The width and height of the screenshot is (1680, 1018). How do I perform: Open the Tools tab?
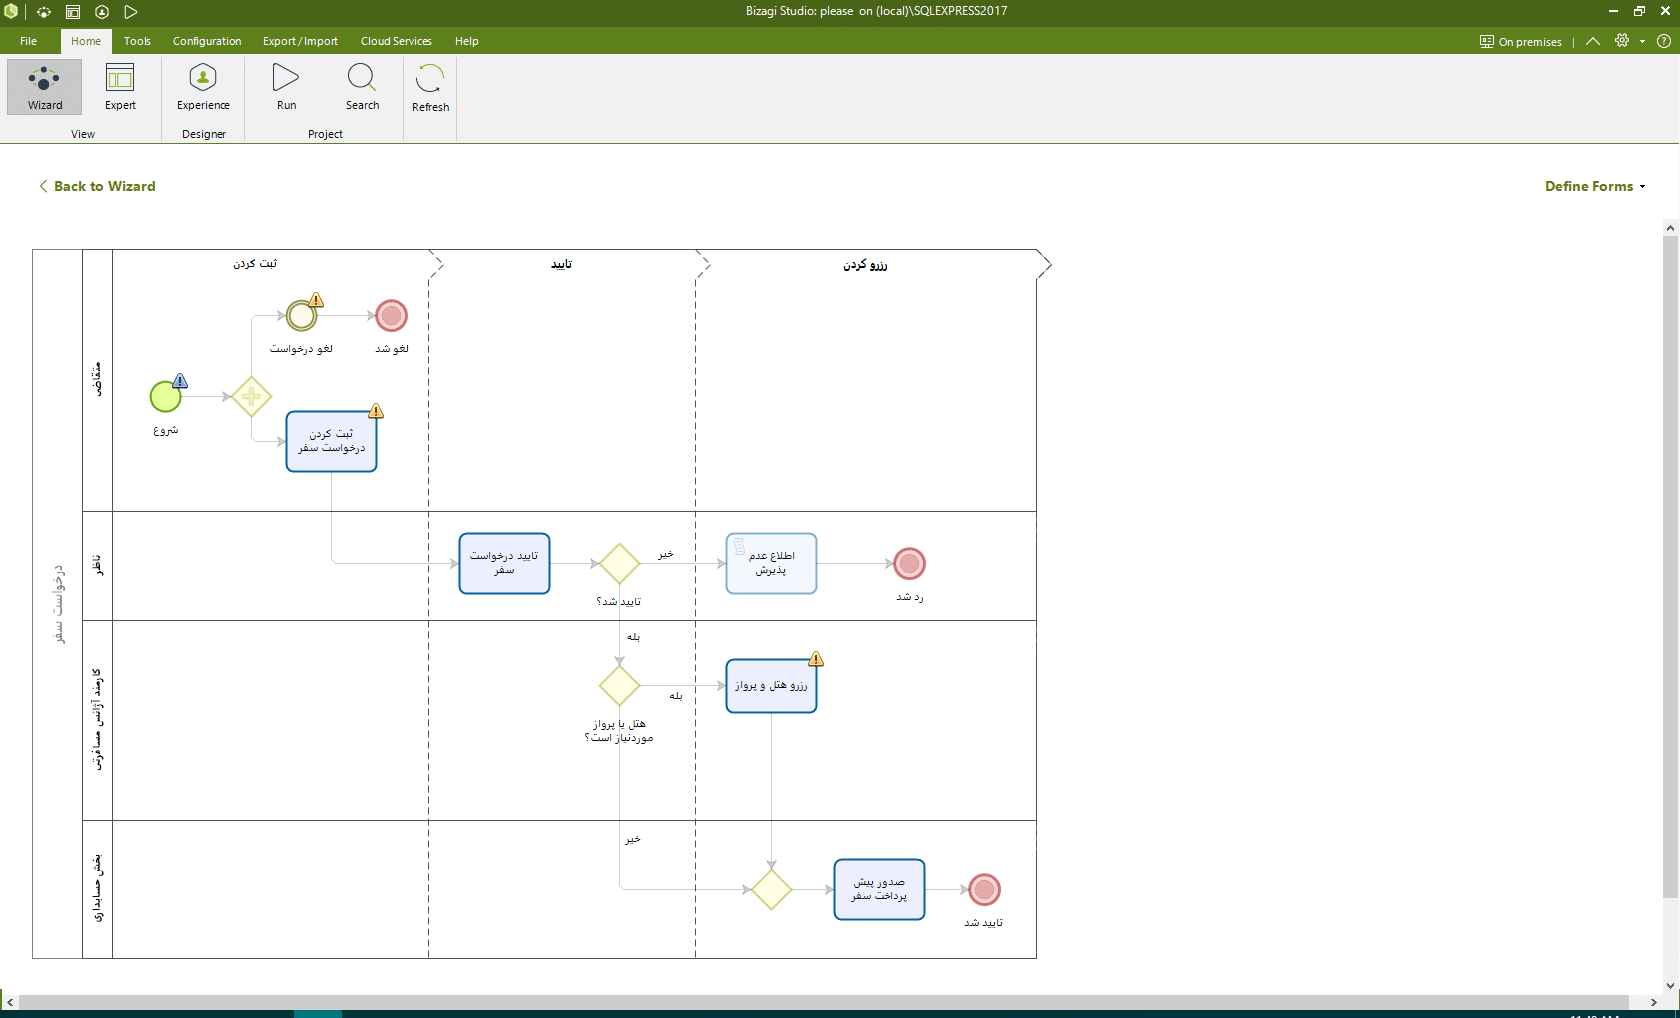click(x=137, y=41)
